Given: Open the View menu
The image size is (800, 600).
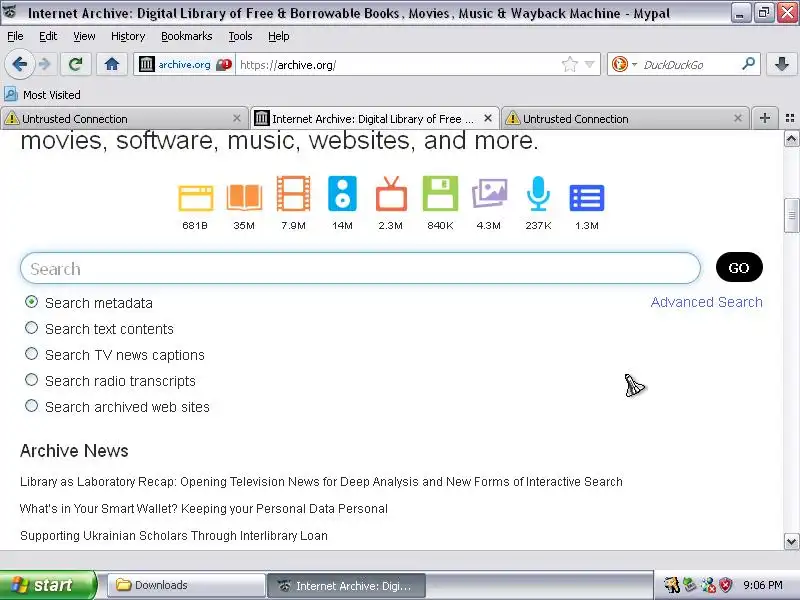Looking at the screenshot, I should pyautogui.click(x=84, y=36).
